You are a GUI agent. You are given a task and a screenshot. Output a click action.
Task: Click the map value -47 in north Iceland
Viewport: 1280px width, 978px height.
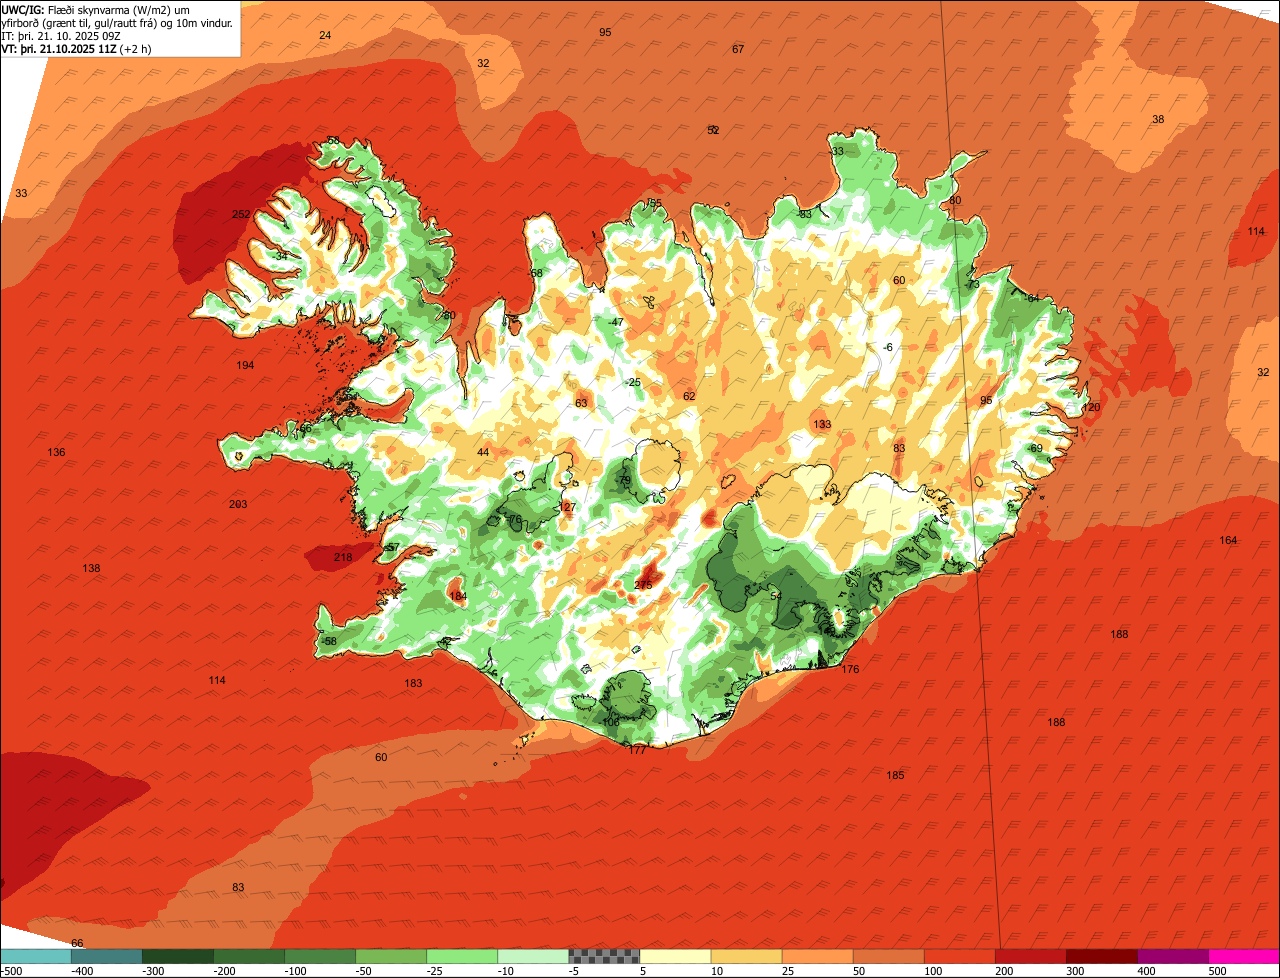click(x=615, y=322)
